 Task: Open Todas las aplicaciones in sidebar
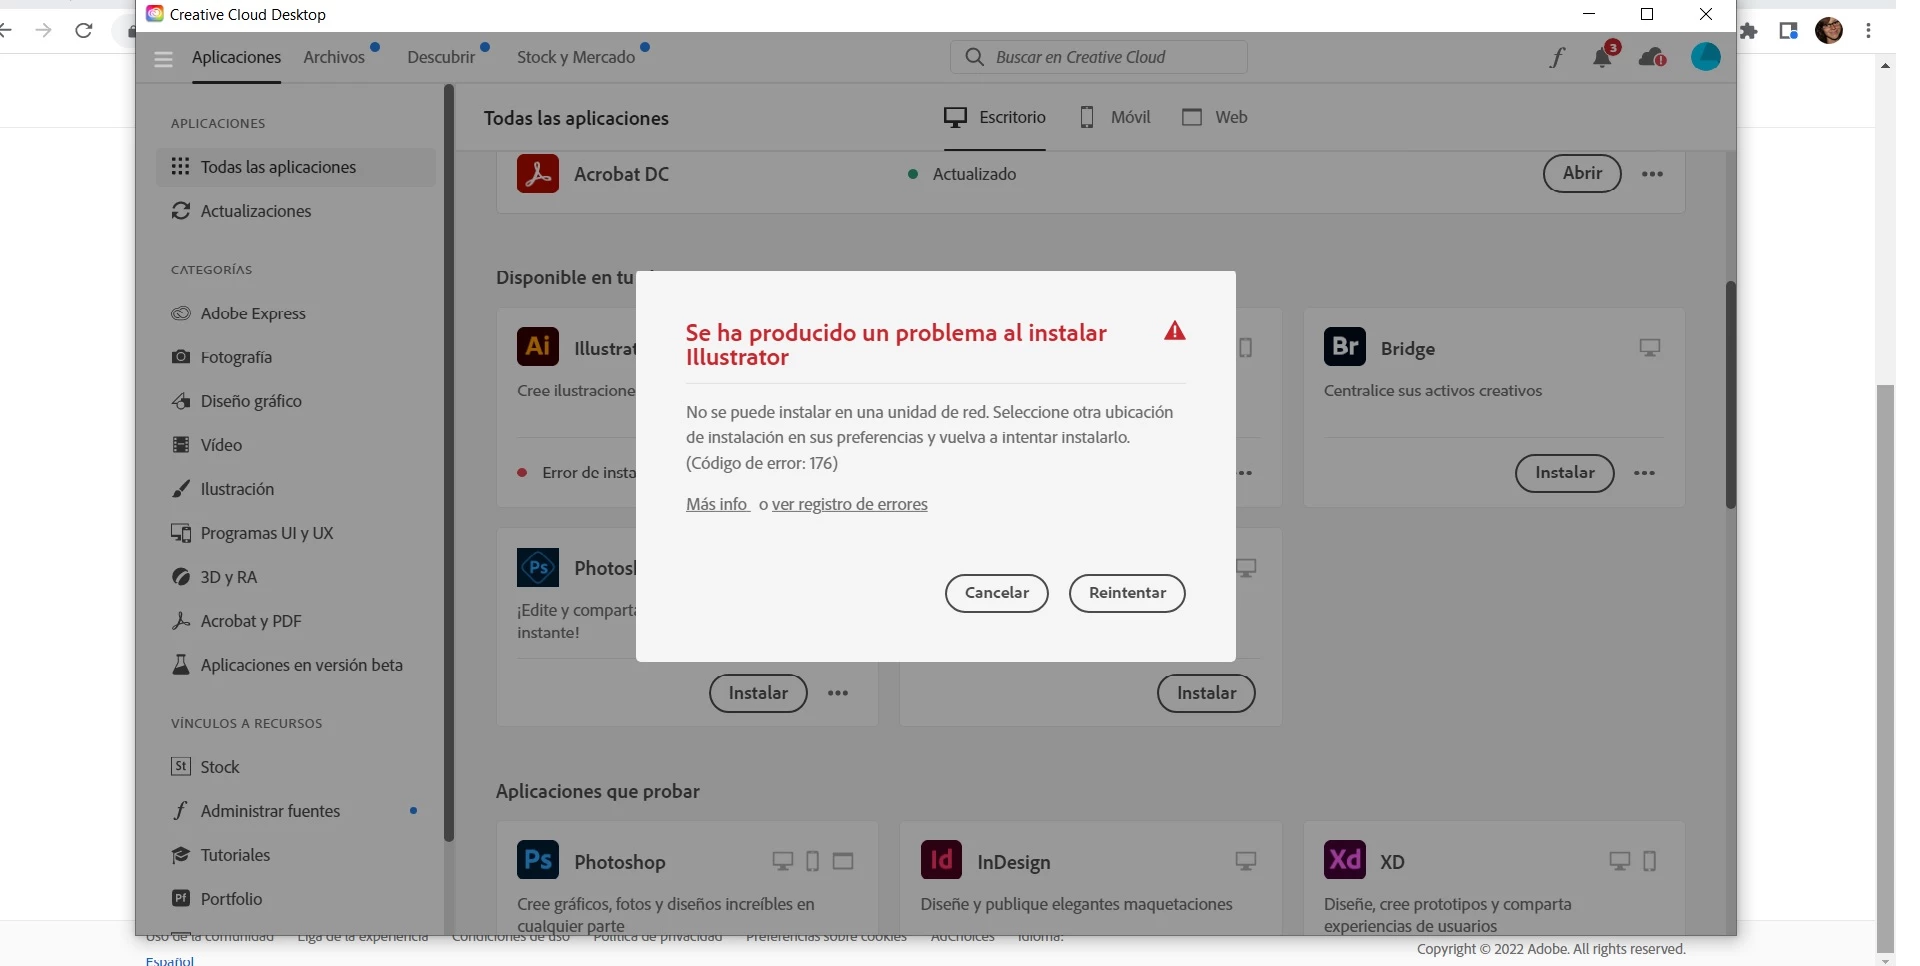[296, 167]
